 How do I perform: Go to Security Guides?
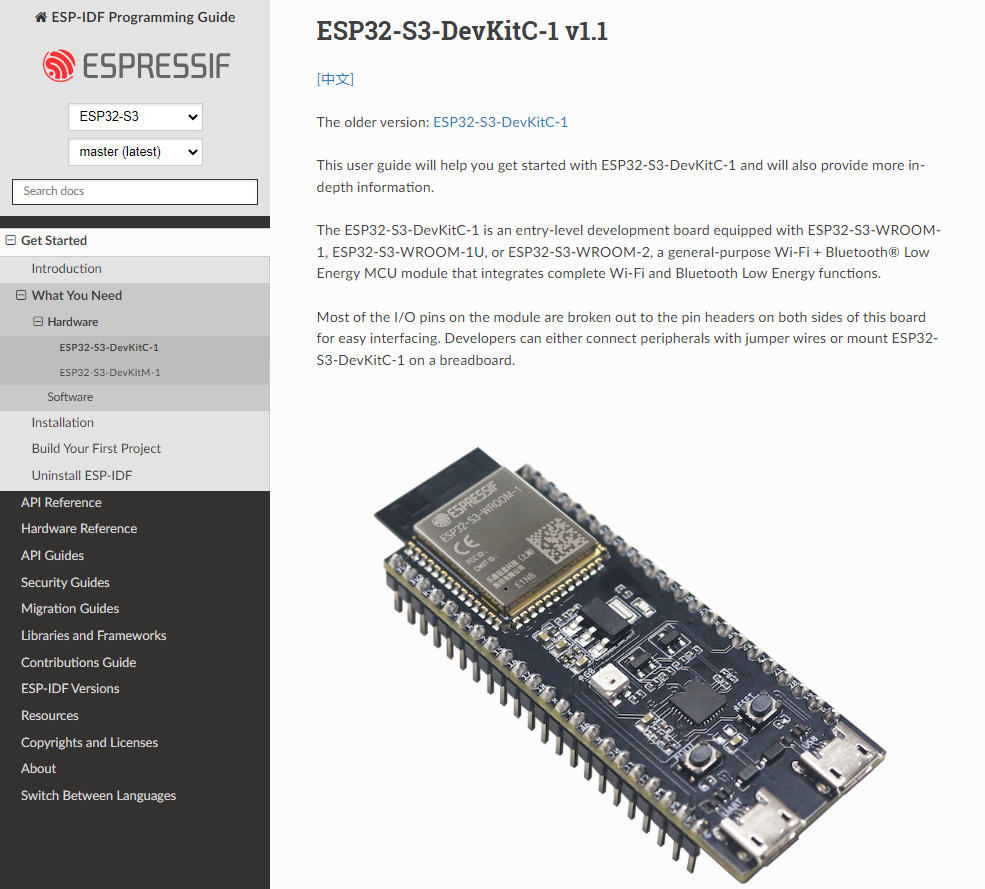(64, 581)
